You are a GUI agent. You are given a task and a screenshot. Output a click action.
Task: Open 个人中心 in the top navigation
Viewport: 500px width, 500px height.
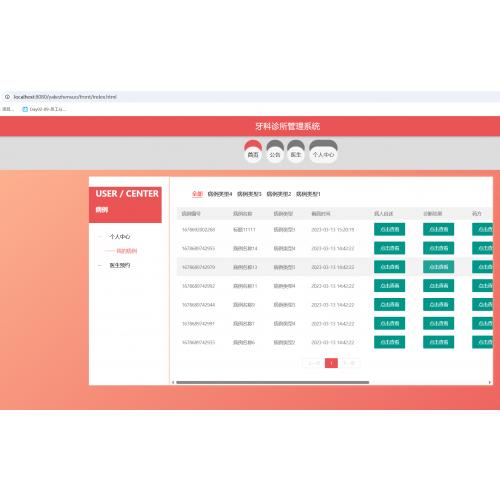[323, 155]
